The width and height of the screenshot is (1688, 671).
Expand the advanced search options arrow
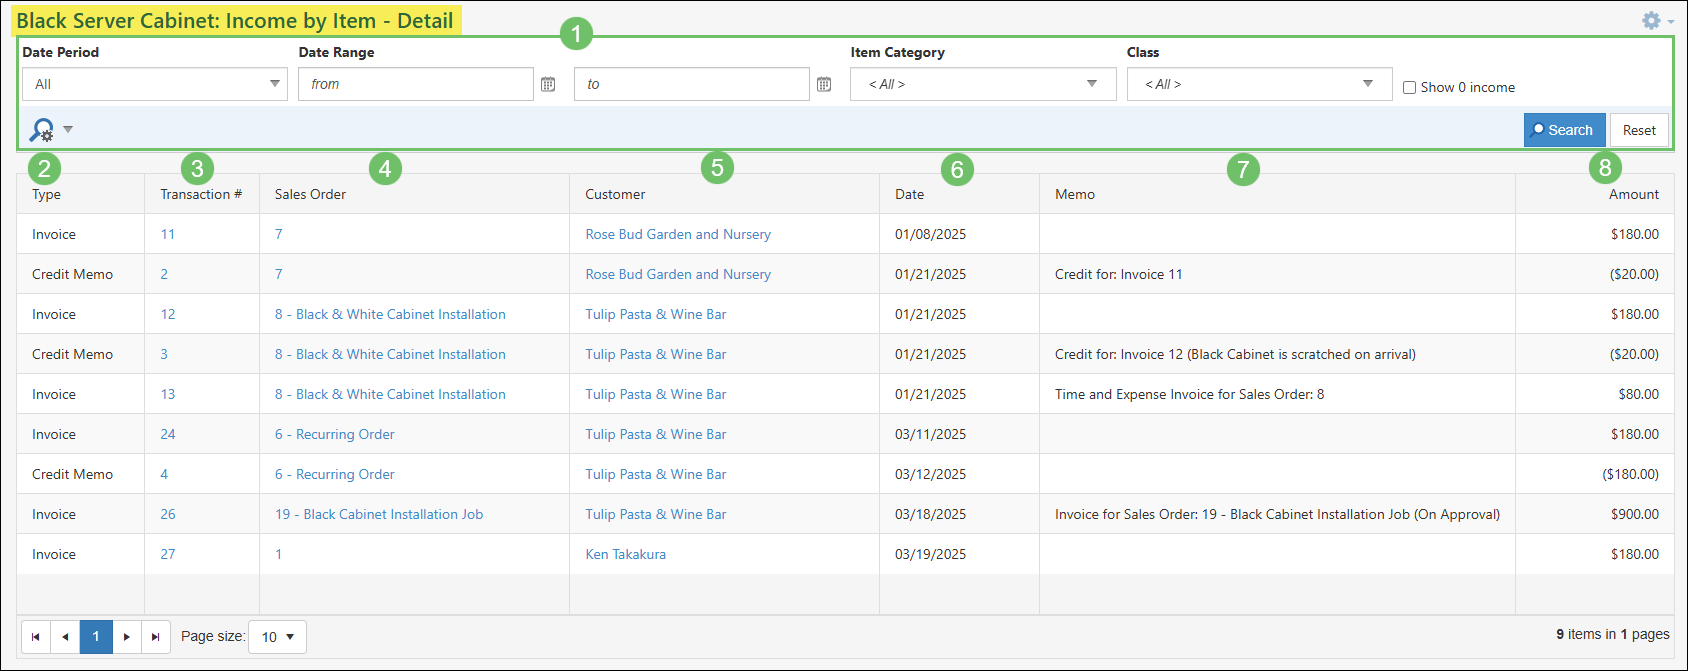68,129
